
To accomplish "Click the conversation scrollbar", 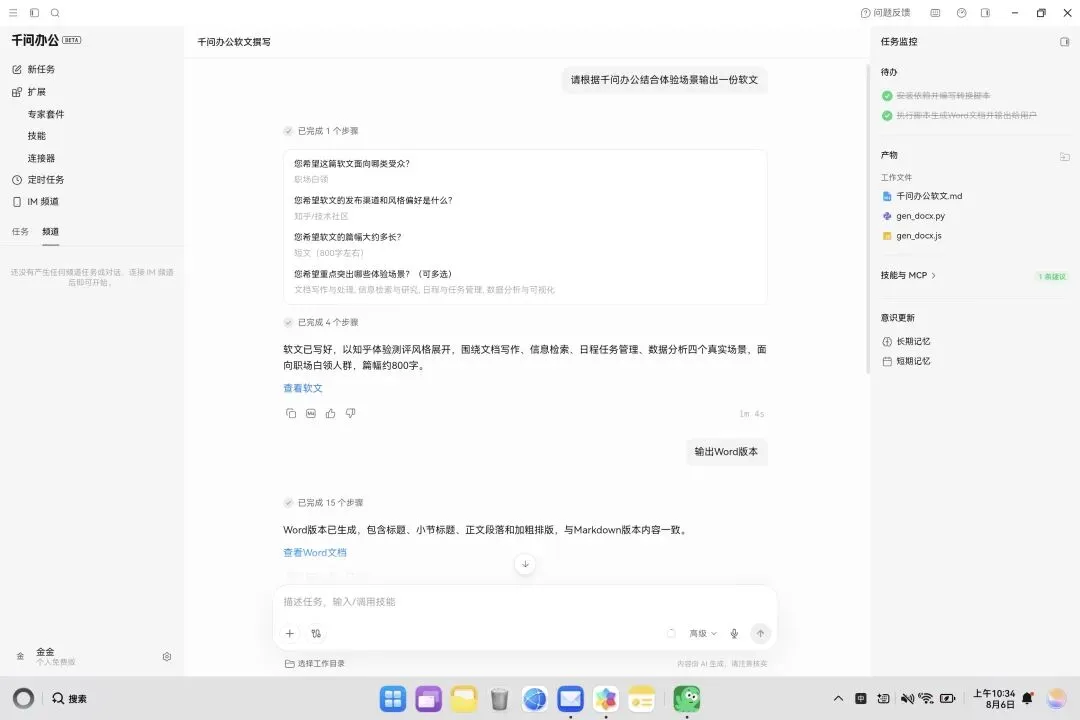I will click(867, 219).
